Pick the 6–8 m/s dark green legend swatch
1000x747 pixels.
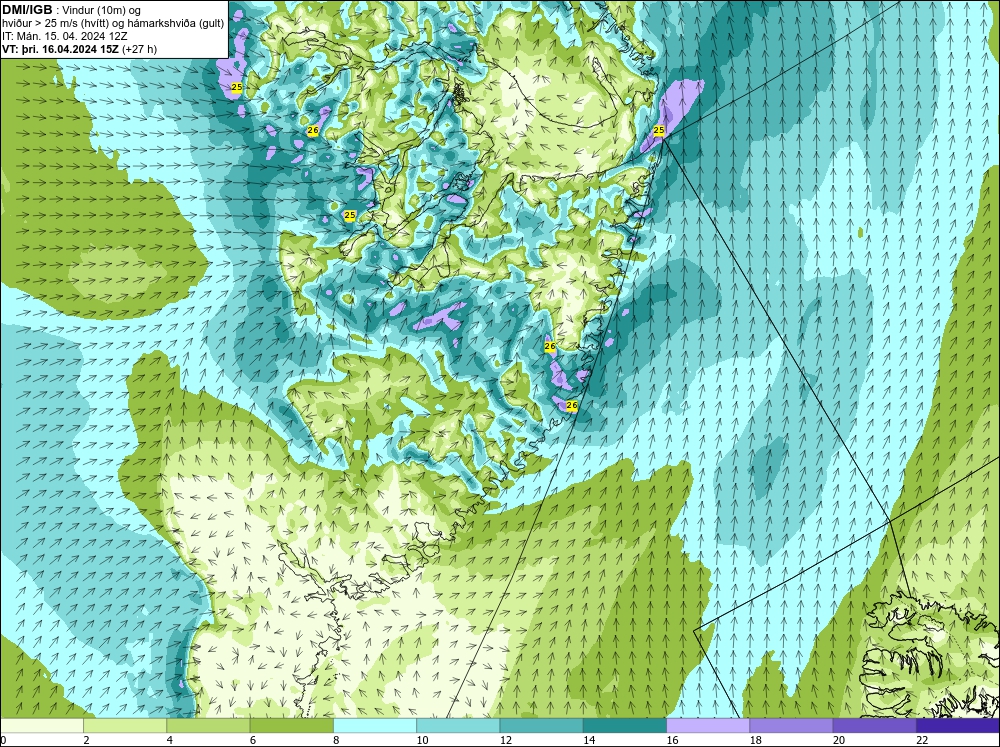(291, 725)
